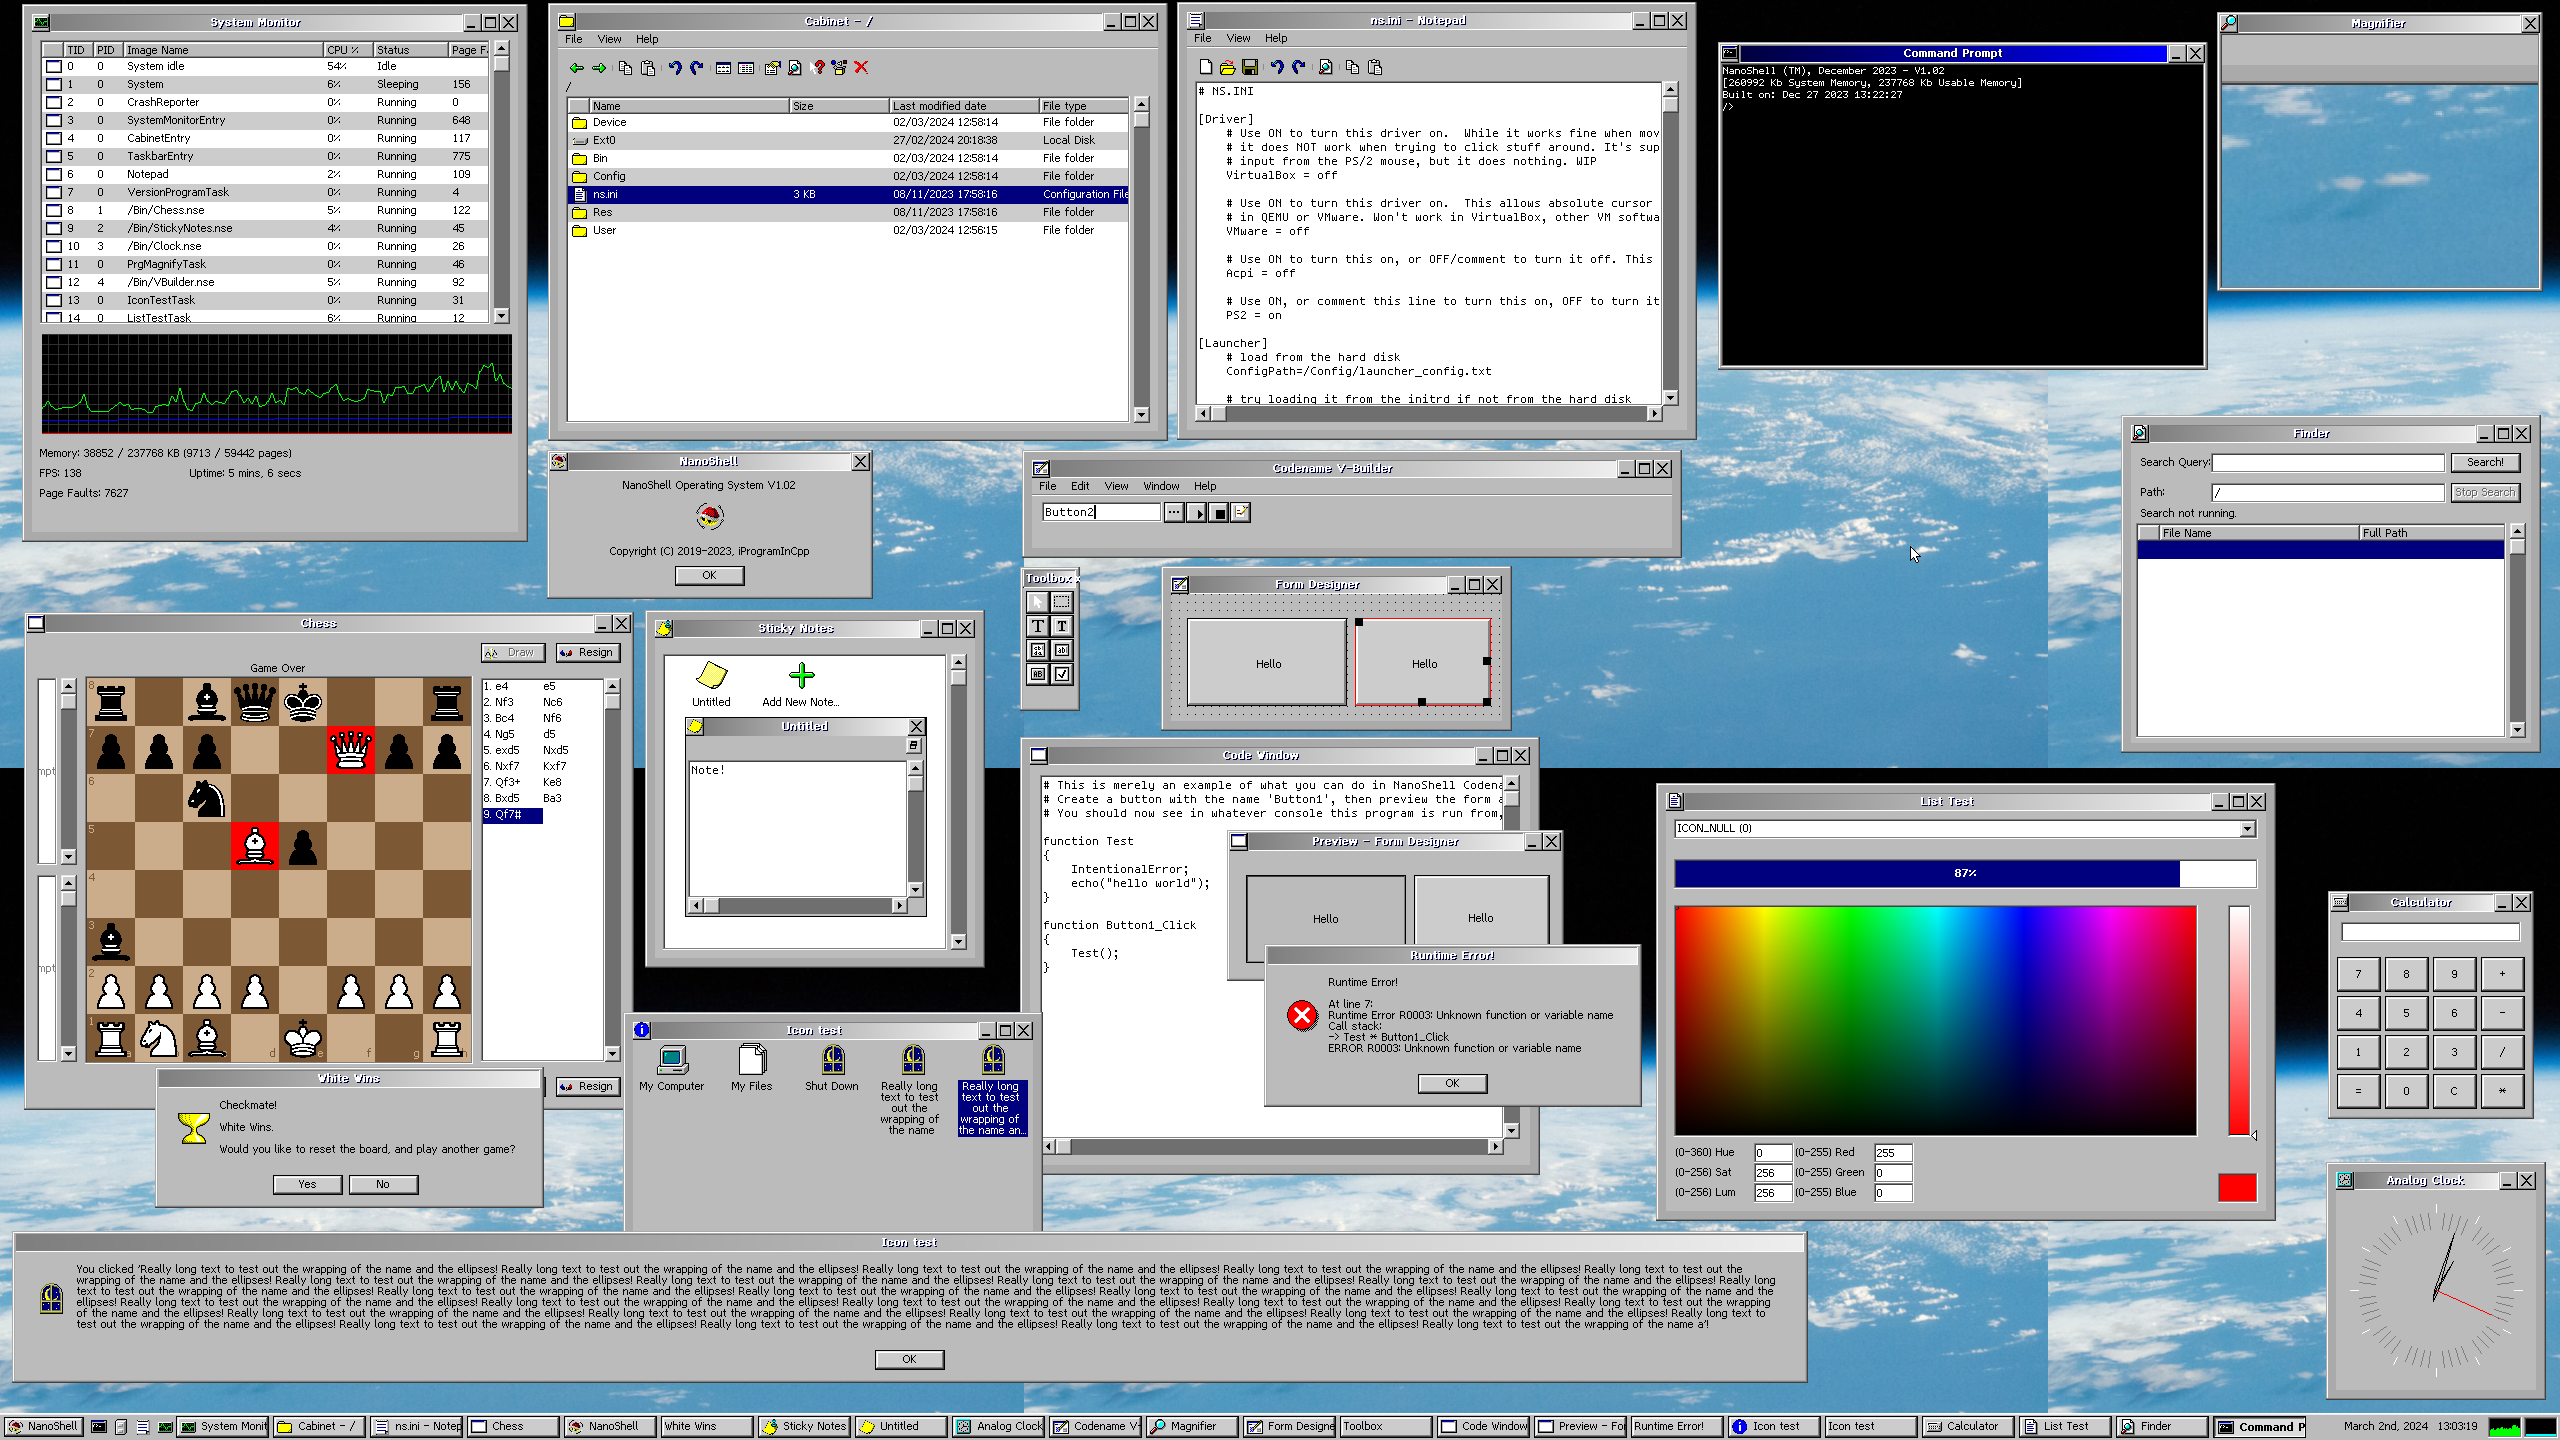Image resolution: width=2560 pixels, height=1440 pixels.
Task: Select the checkbox control tool in Toolbox
Action: tap(1062, 674)
